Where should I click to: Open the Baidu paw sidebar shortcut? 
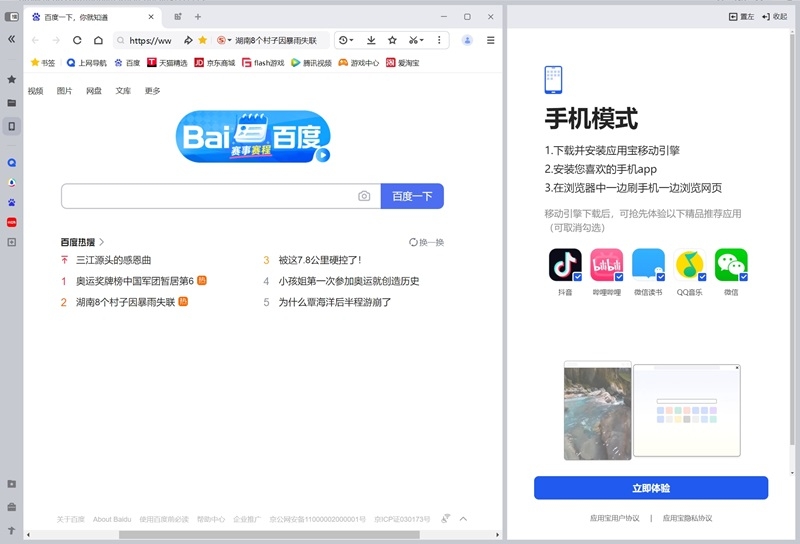pyautogui.click(x=12, y=203)
